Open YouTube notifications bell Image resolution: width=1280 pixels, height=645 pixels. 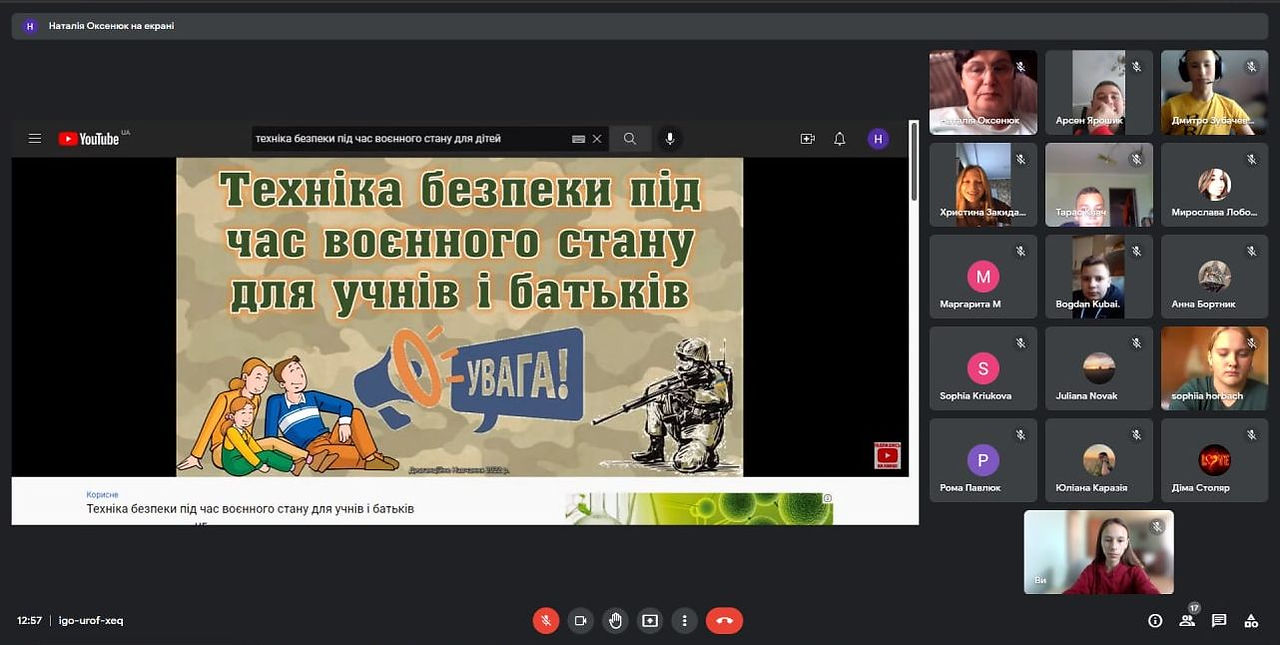click(x=840, y=139)
